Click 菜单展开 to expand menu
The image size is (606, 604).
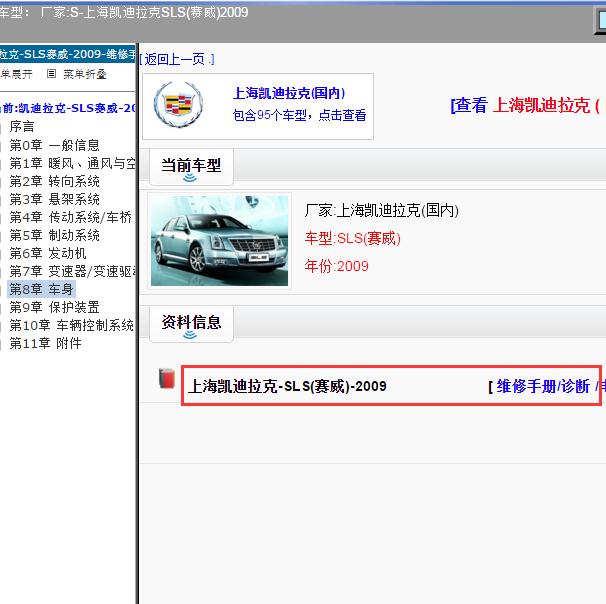point(16,74)
